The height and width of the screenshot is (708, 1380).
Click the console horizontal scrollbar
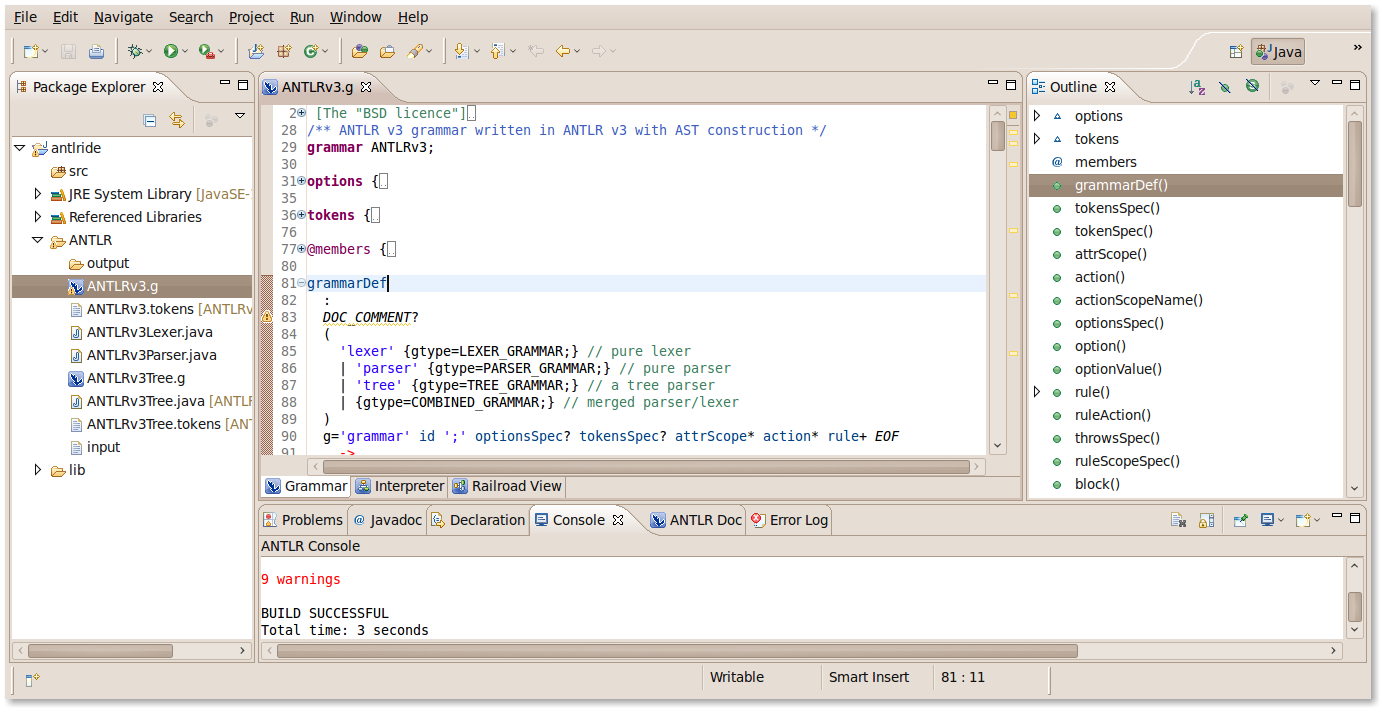pos(676,651)
